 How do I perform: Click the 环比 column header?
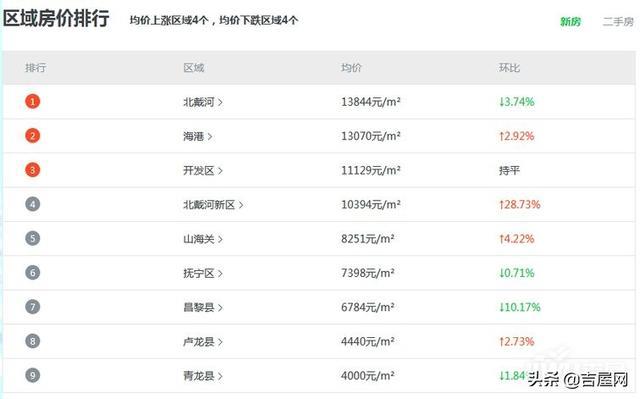click(x=509, y=68)
